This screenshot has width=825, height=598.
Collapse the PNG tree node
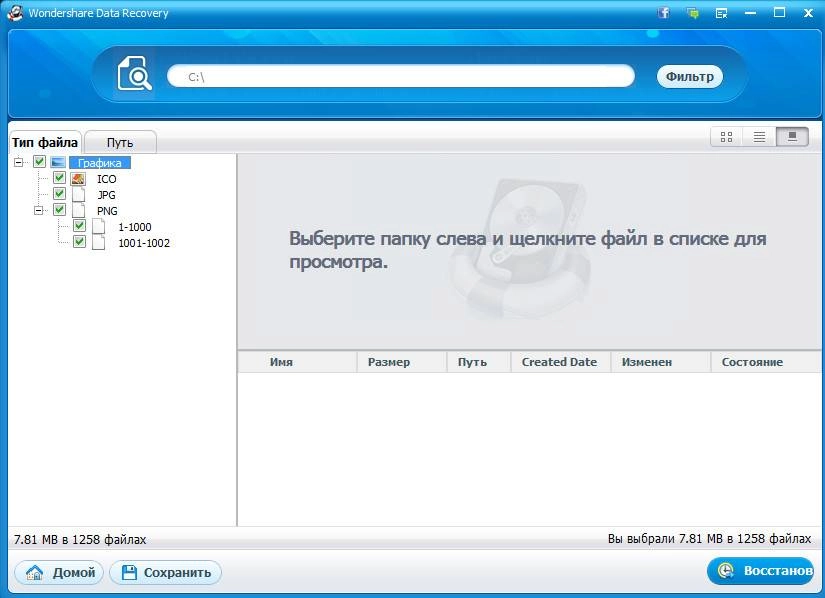coord(38,210)
